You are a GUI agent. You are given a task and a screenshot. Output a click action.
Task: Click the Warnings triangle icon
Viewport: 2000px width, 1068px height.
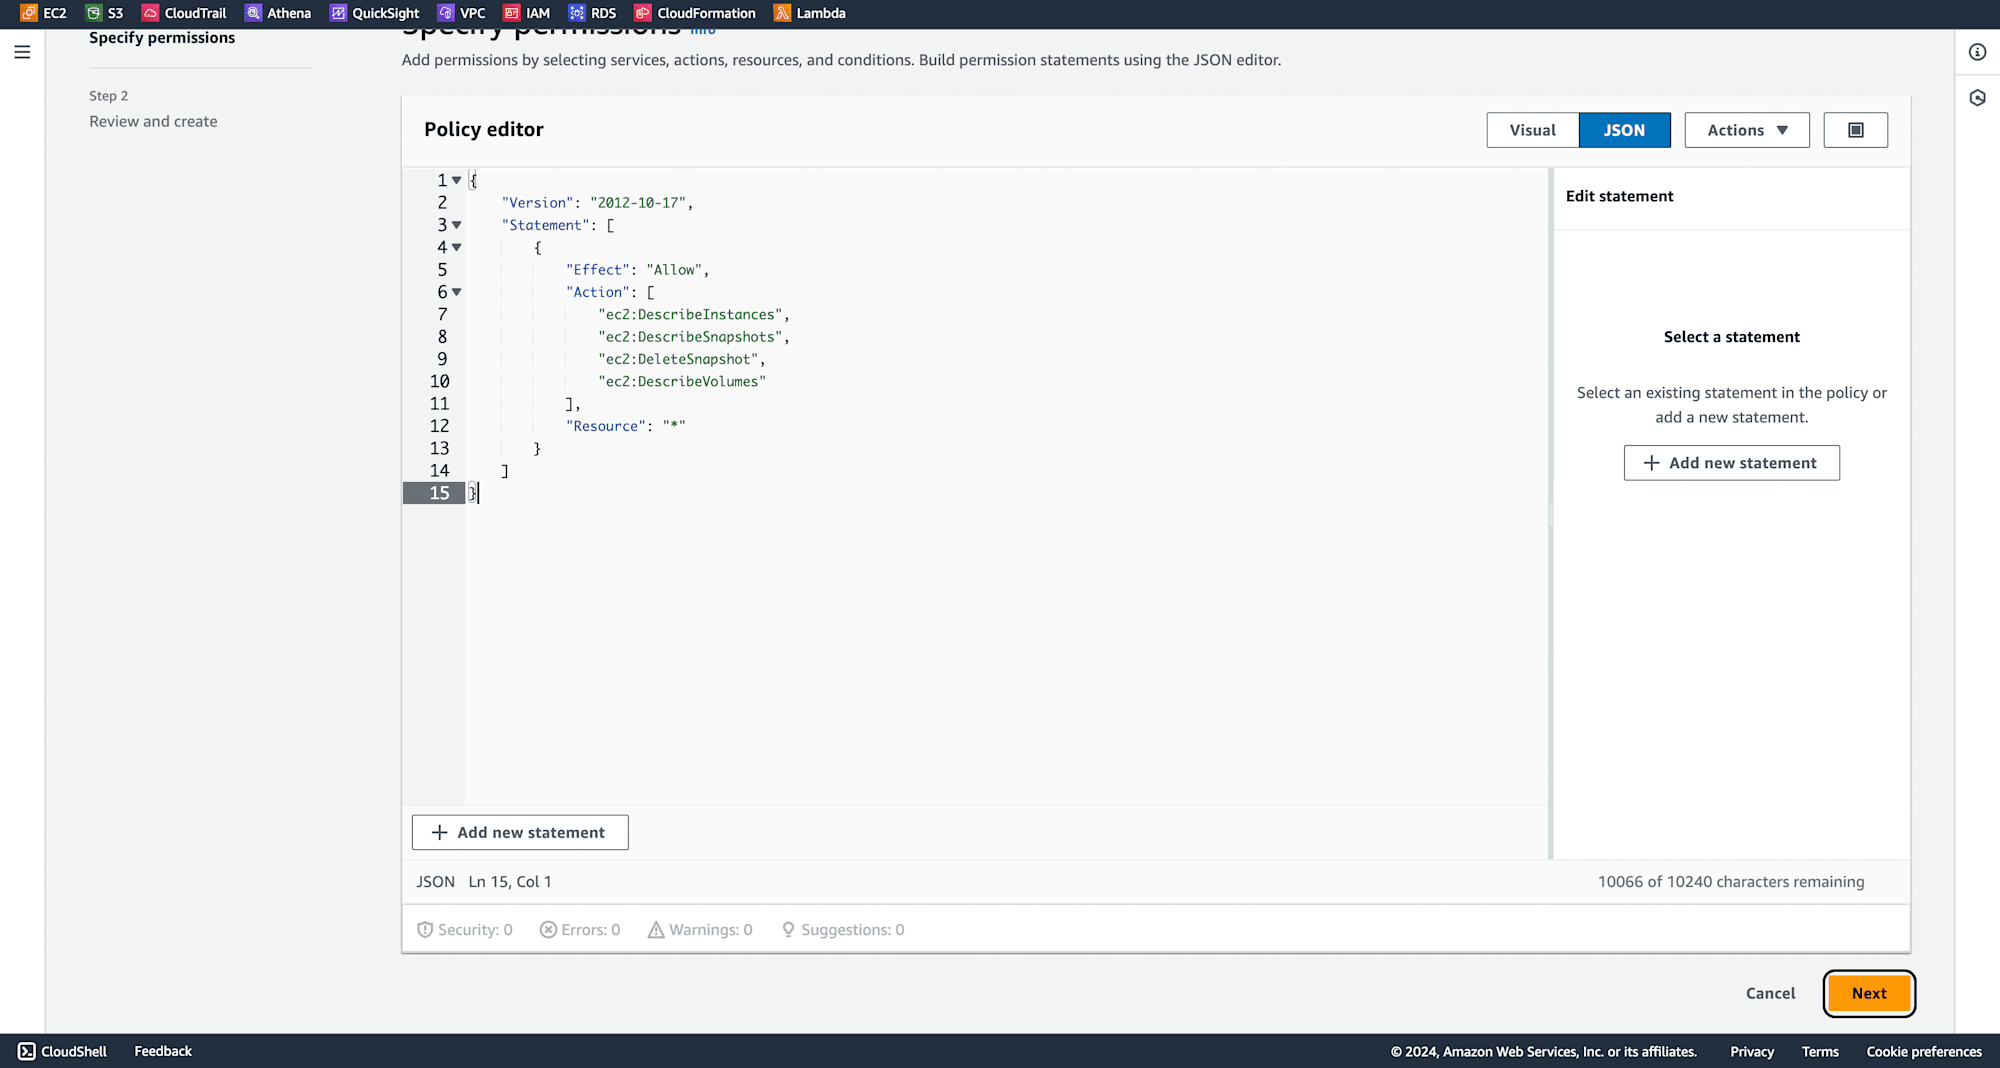656,930
